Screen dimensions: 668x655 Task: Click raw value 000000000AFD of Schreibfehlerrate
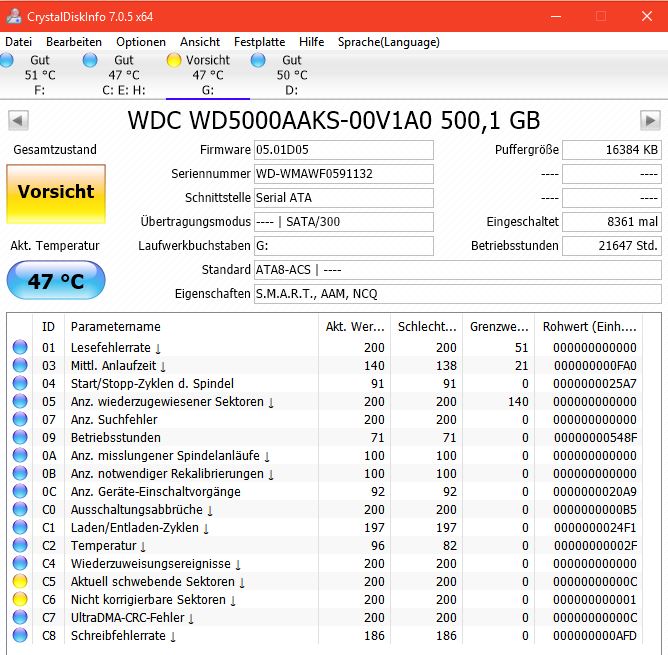(595, 636)
